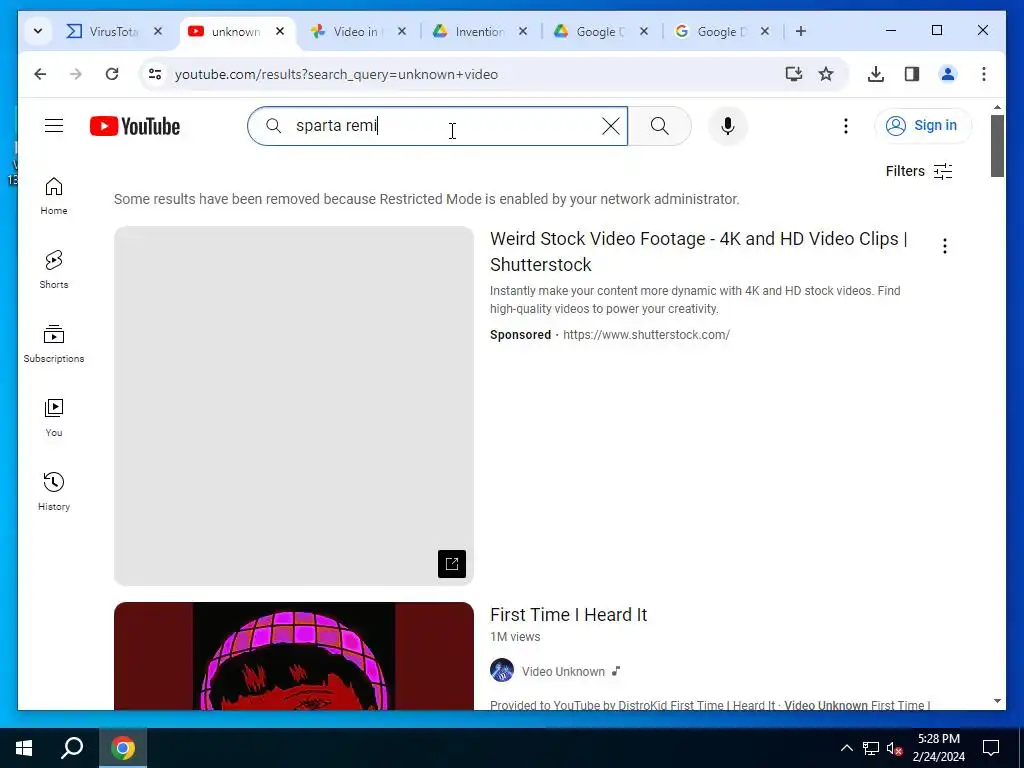Image resolution: width=1024 pixels, height=768 pixels.
Task: Install app icon in address bar
Action: [x=793, y=74]
